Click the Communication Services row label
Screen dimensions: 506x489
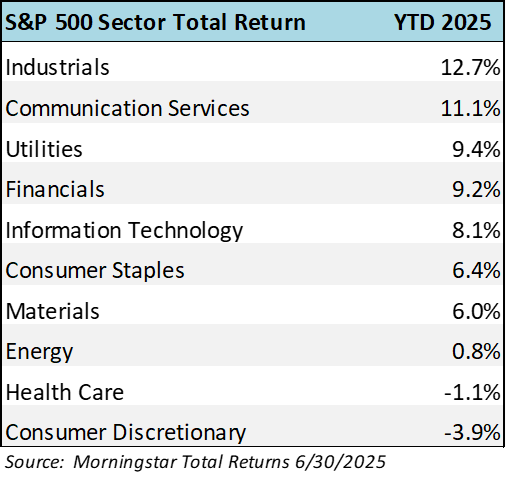pyautogui.click(x=127, y=108)
